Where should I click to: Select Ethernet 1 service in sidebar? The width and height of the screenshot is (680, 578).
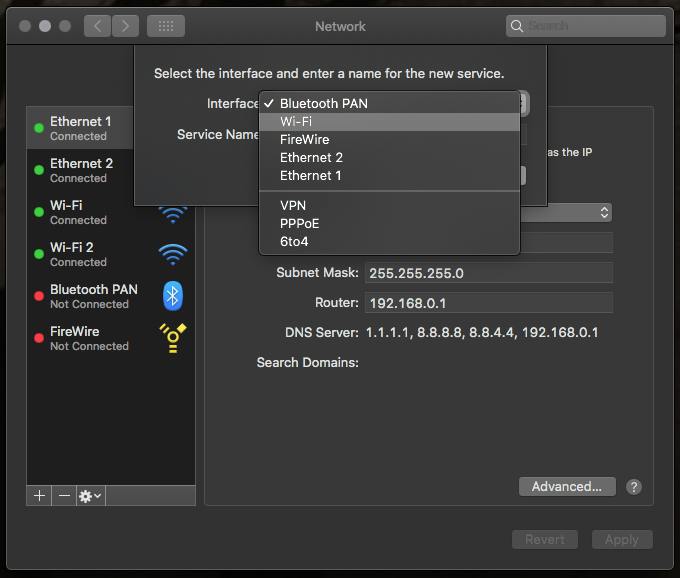coord(81,128)
